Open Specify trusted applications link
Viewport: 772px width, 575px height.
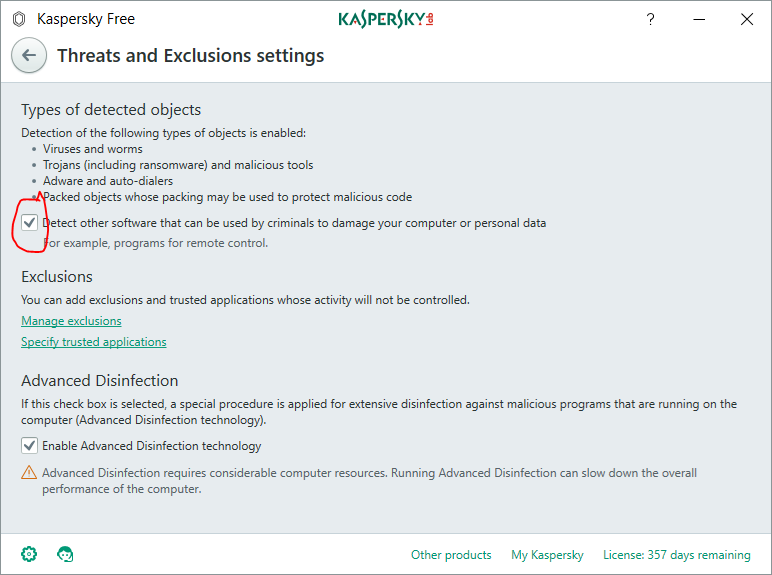coord(94,342)
